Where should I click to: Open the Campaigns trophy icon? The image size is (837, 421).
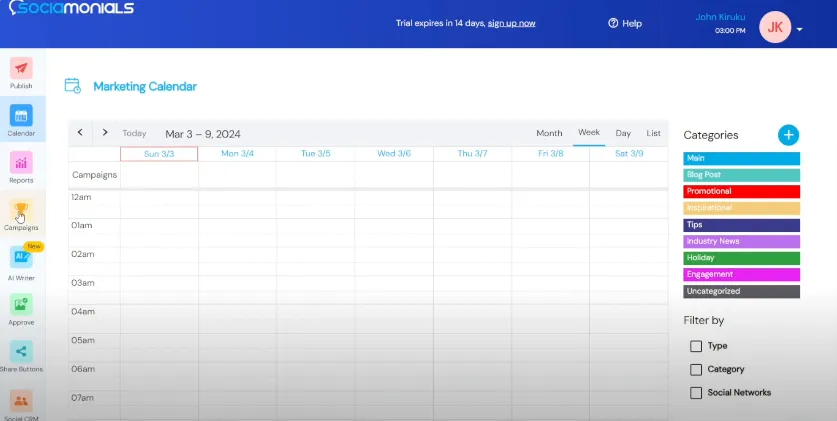point(21,210)
